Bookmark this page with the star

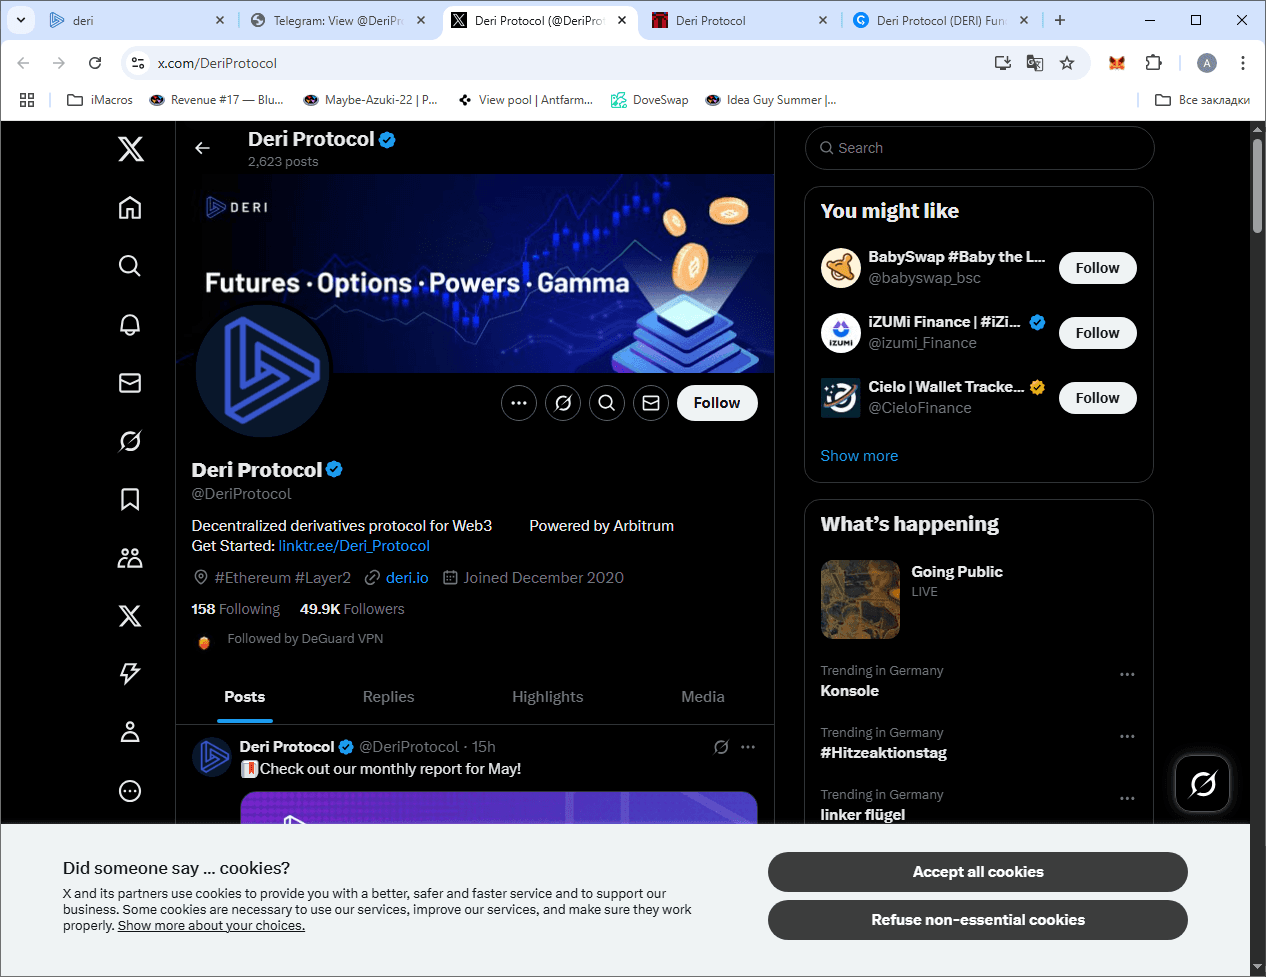pos(1067,63)
